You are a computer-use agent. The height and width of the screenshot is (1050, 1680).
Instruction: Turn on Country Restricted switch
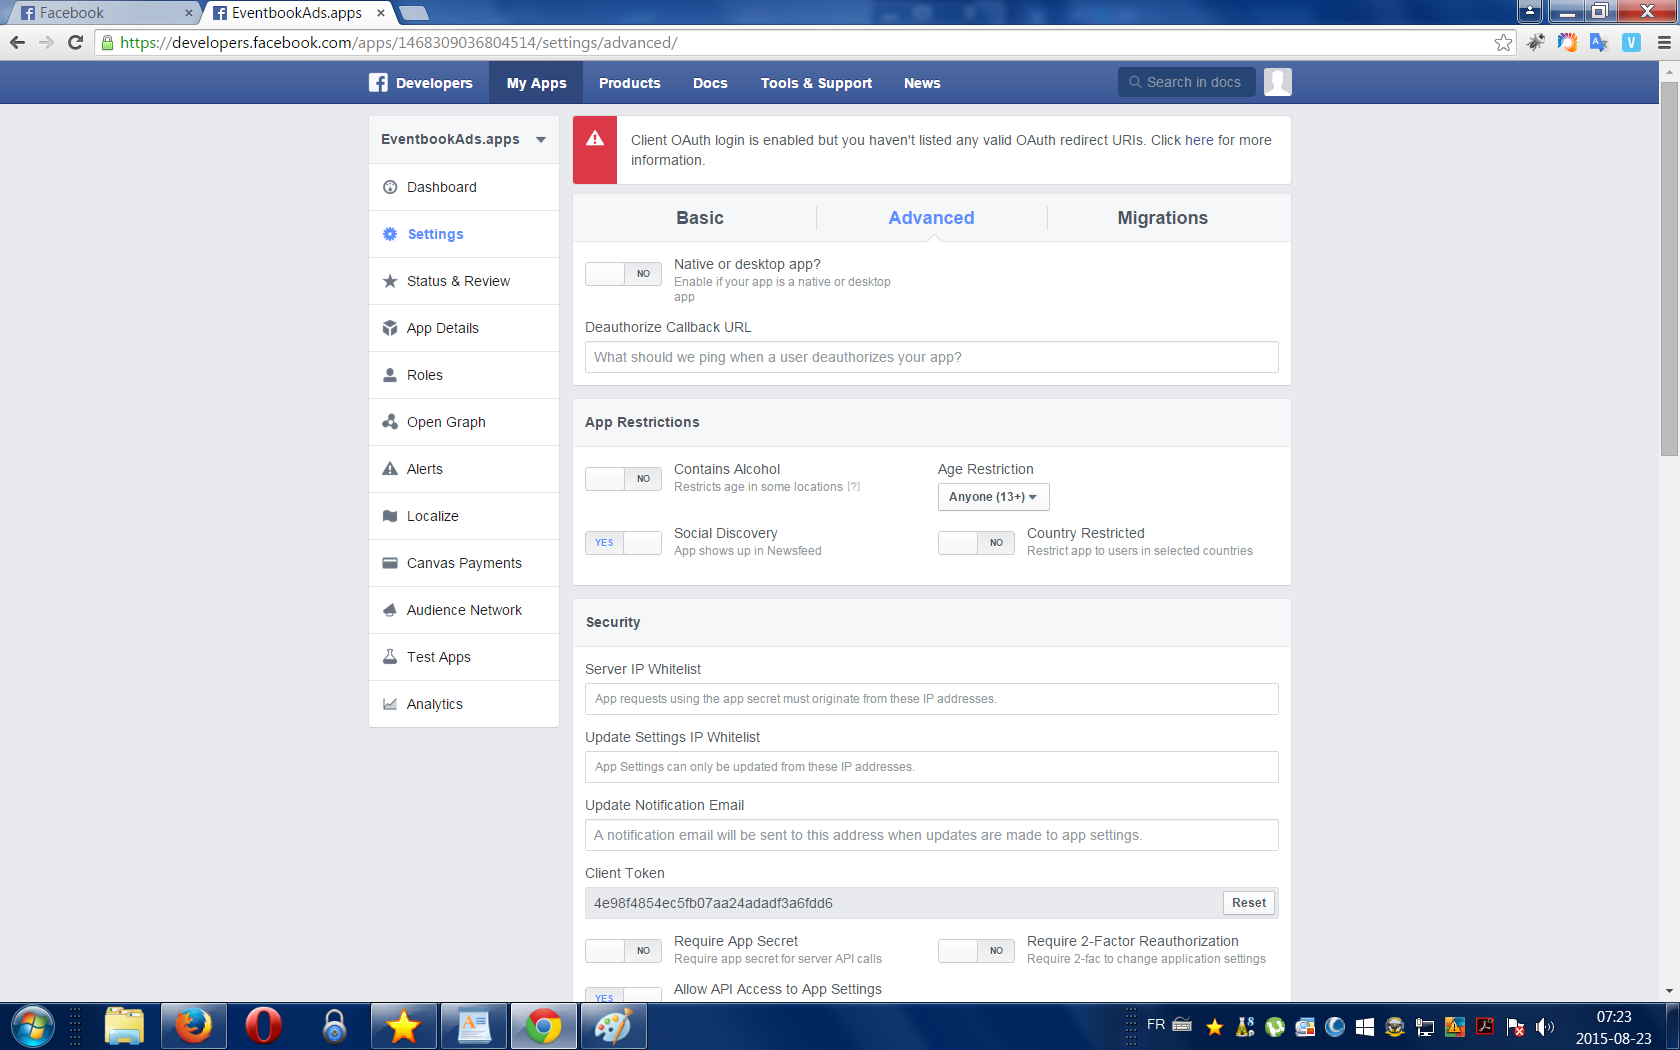(976, 543)
